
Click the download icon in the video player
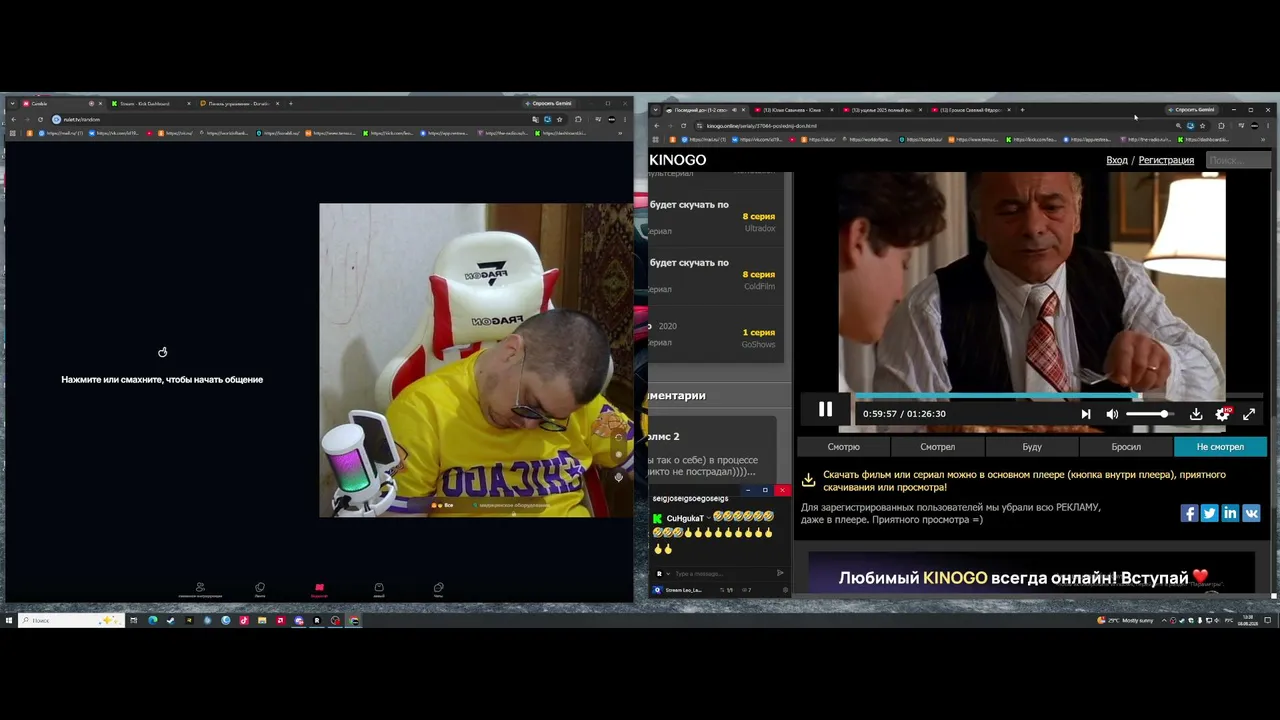(1196, 414)
